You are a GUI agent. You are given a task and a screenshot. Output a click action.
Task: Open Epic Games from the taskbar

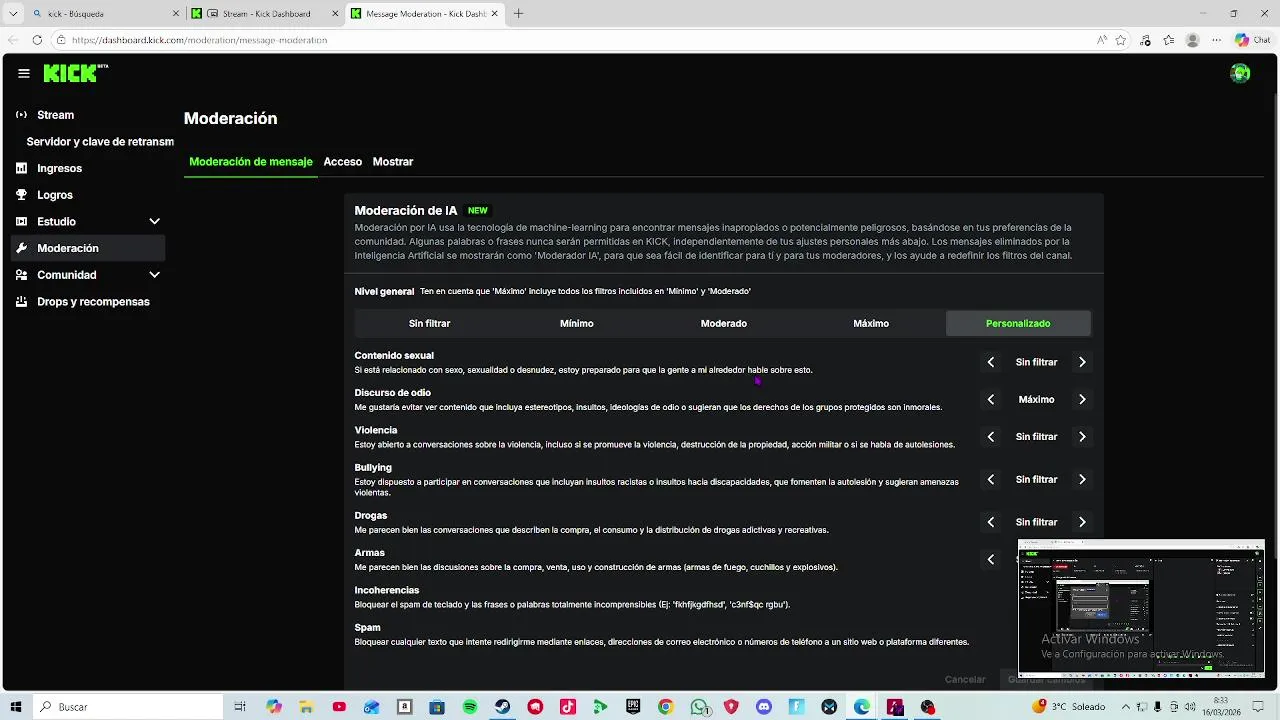633,707
